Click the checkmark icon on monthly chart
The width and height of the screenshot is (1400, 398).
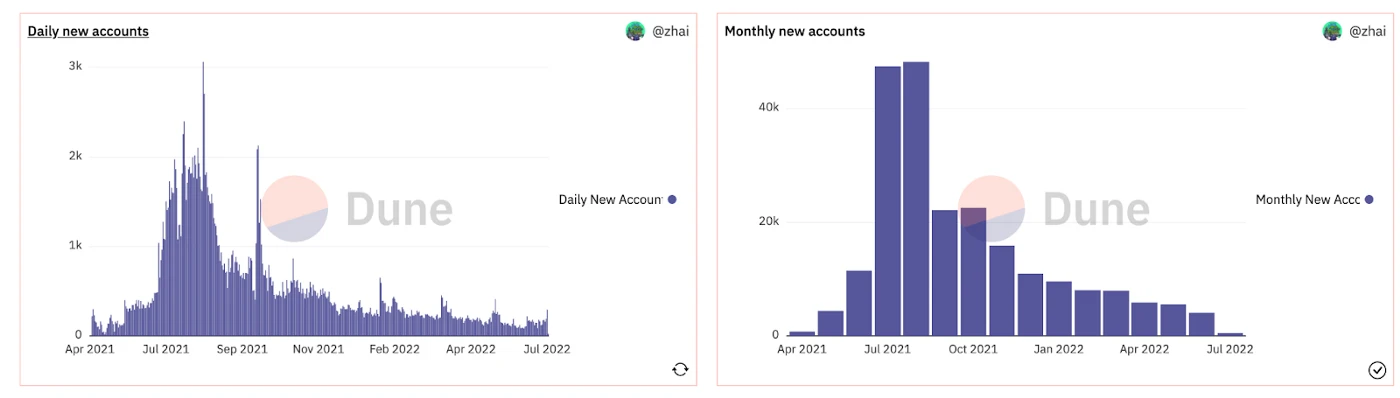[x=1377, y=370]
